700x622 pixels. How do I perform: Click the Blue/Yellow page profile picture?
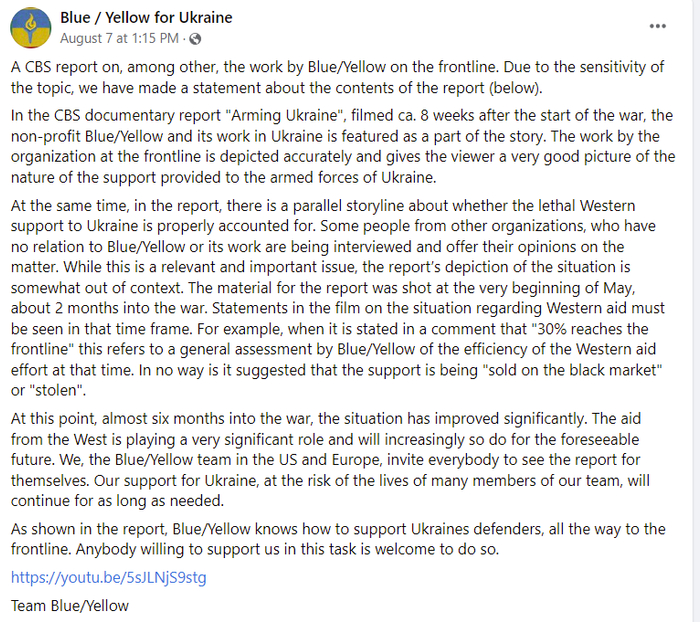[x=31, y=28]
